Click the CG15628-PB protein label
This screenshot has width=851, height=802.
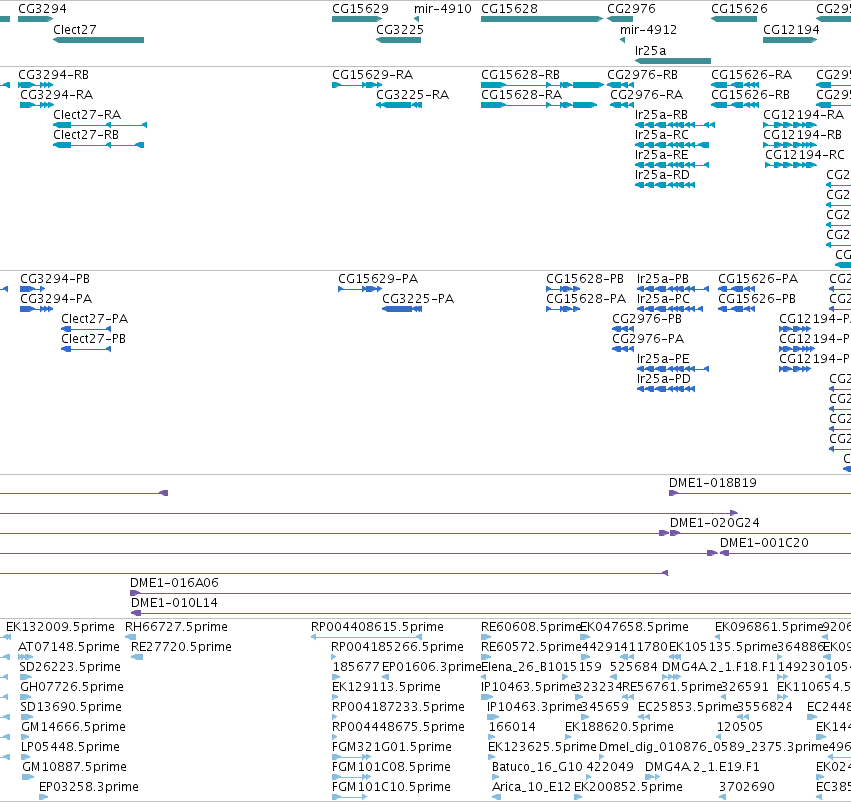(x=585, y=279)
